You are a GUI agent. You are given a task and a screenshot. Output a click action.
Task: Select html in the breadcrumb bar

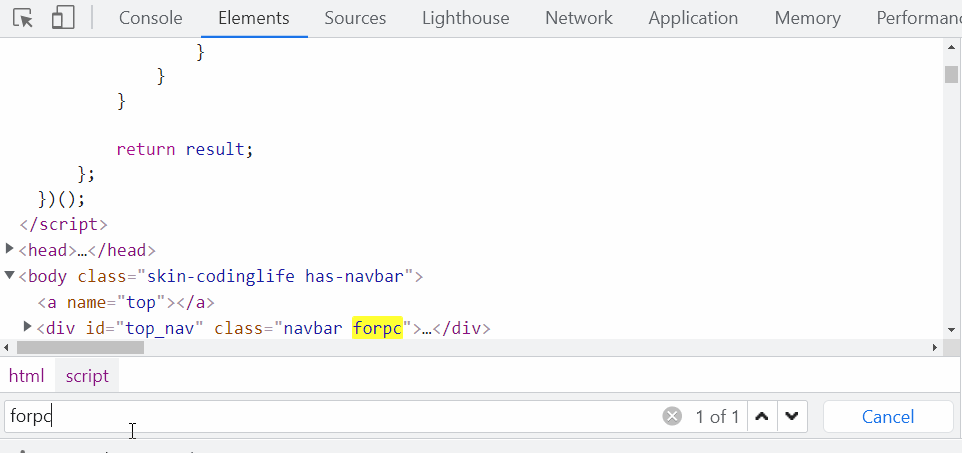coord(26,376)
